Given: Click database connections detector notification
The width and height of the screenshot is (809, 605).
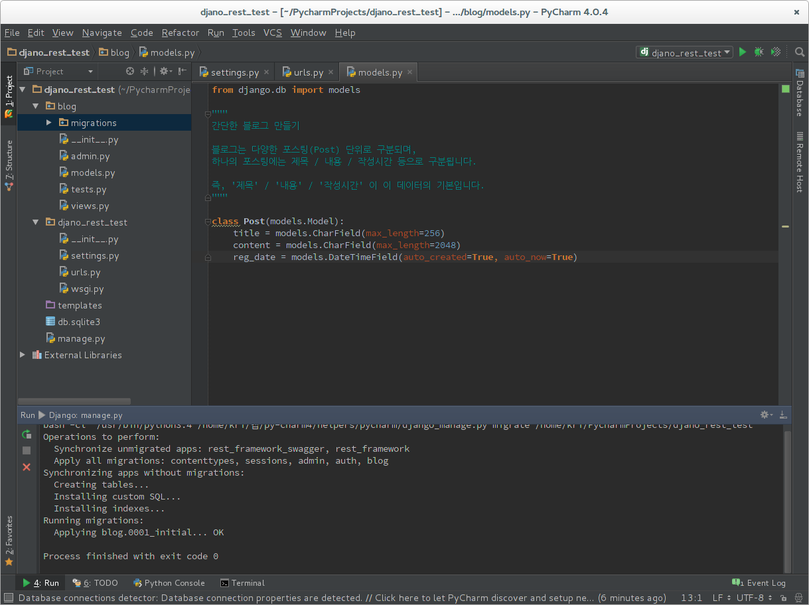Looking at the screenshot, I should (342, 598).
